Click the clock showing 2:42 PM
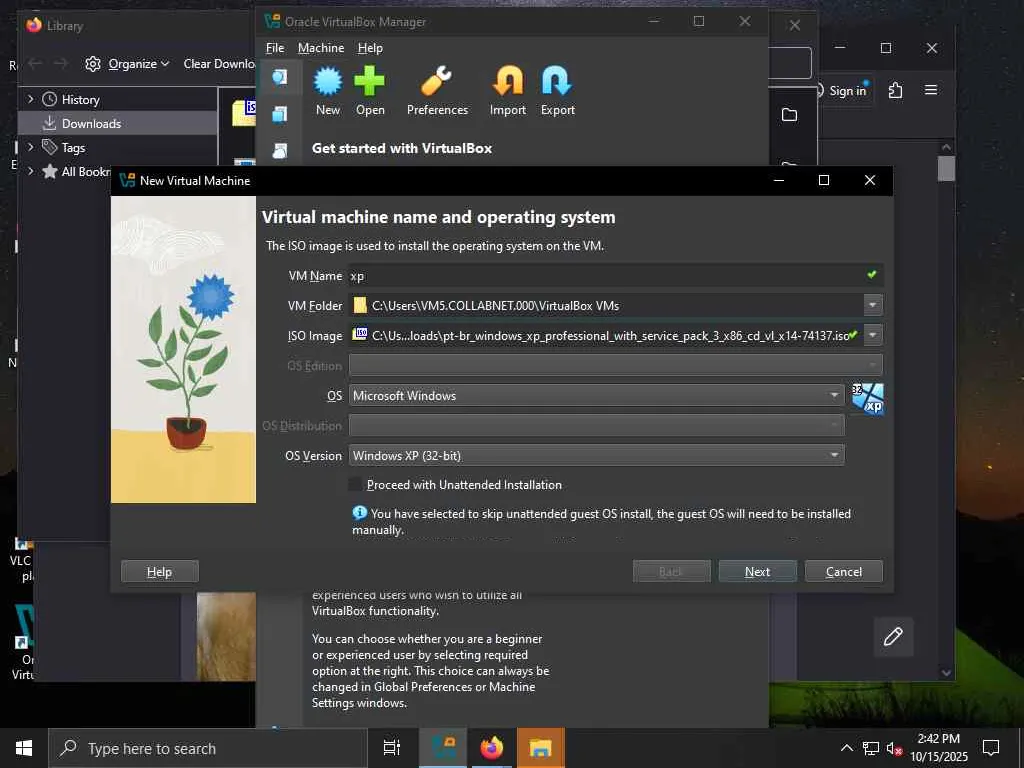The height and width of the screenshot is (768, 1024). (x=938, y=739)
